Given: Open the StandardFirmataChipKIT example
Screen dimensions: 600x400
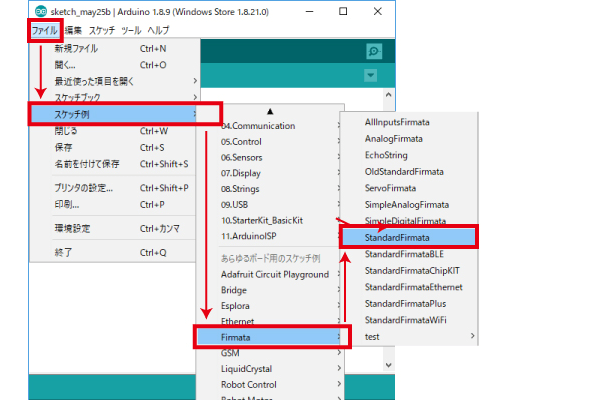Looking at the screenshot, I should pyautogui.click(x=409, y=271).
